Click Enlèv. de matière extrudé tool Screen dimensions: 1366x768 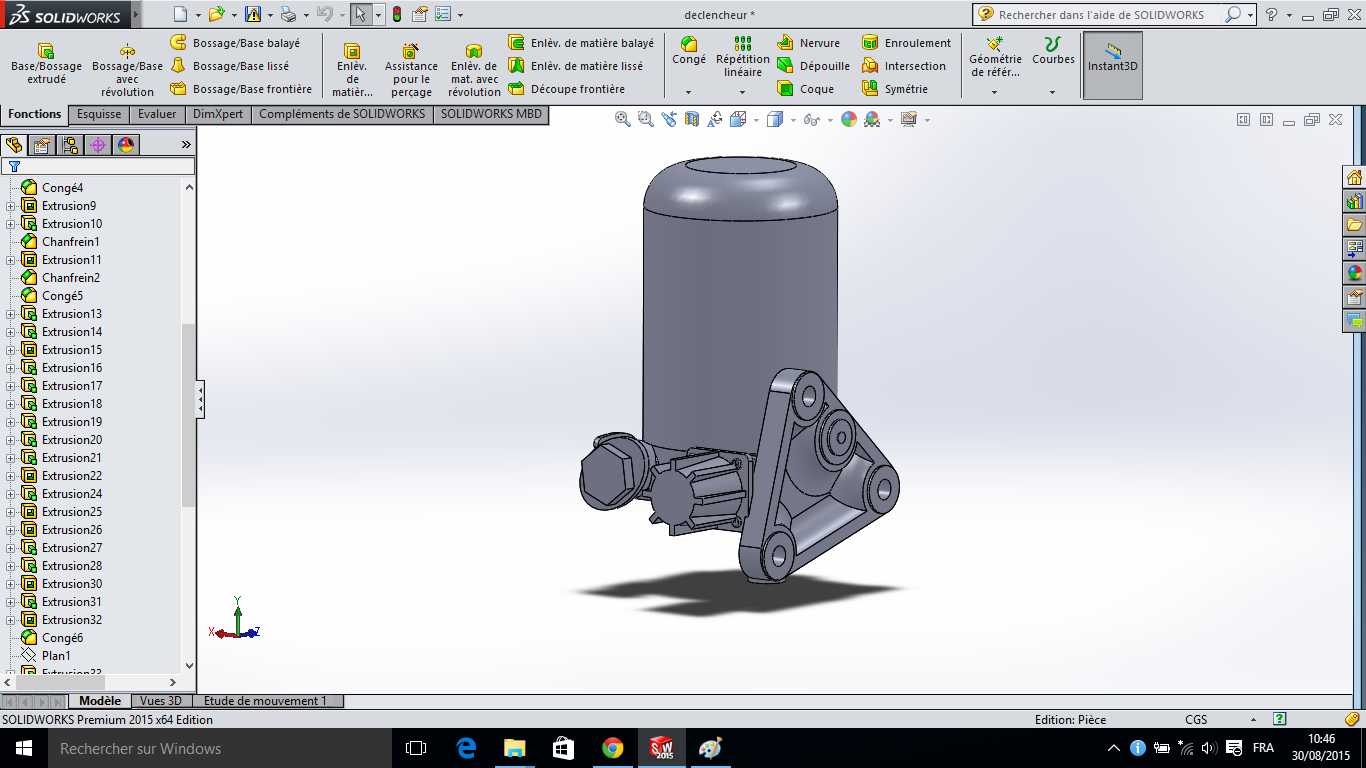(352, 70)
